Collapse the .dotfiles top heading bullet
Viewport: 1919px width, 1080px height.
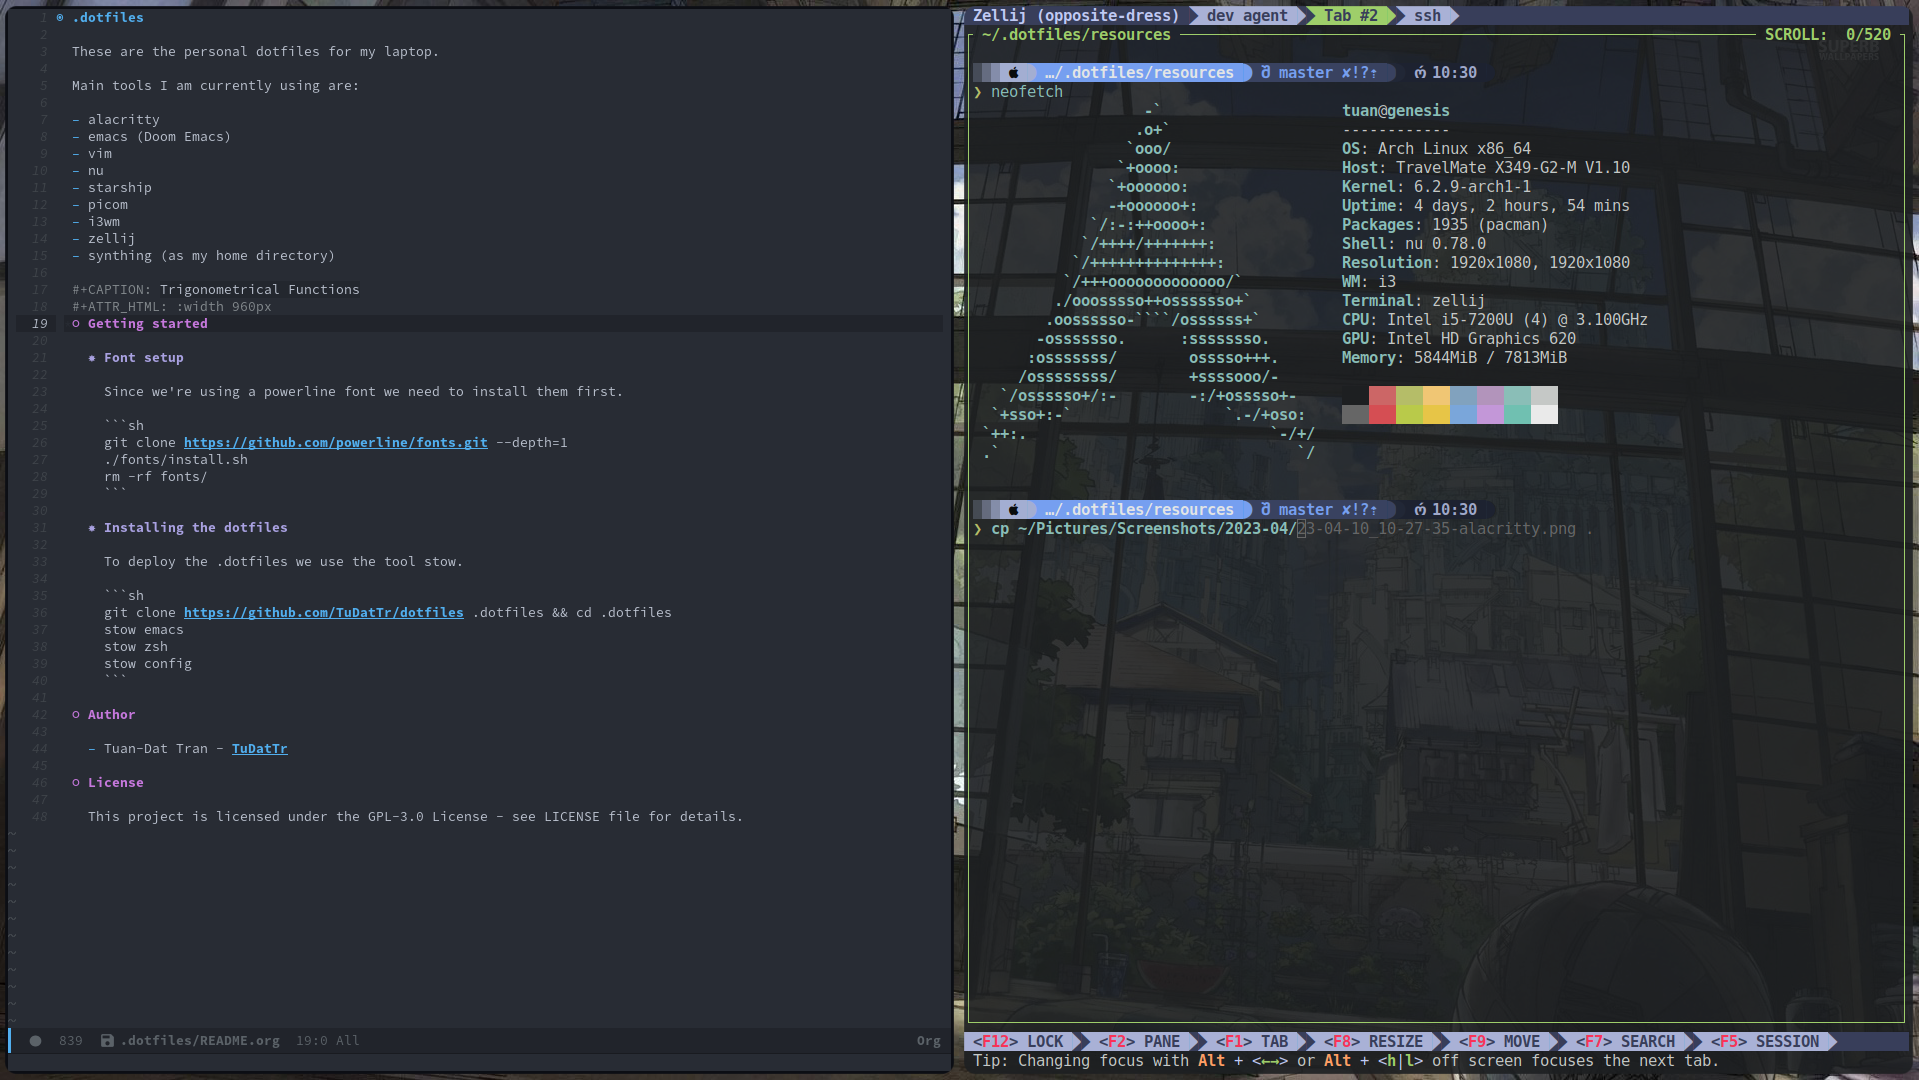60,18
